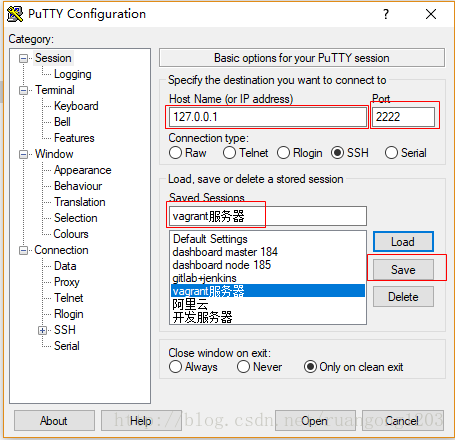Open the SSH category in the tree
Image resolution: width=455 pixels, height=440 pixels.
coord(65,330)
